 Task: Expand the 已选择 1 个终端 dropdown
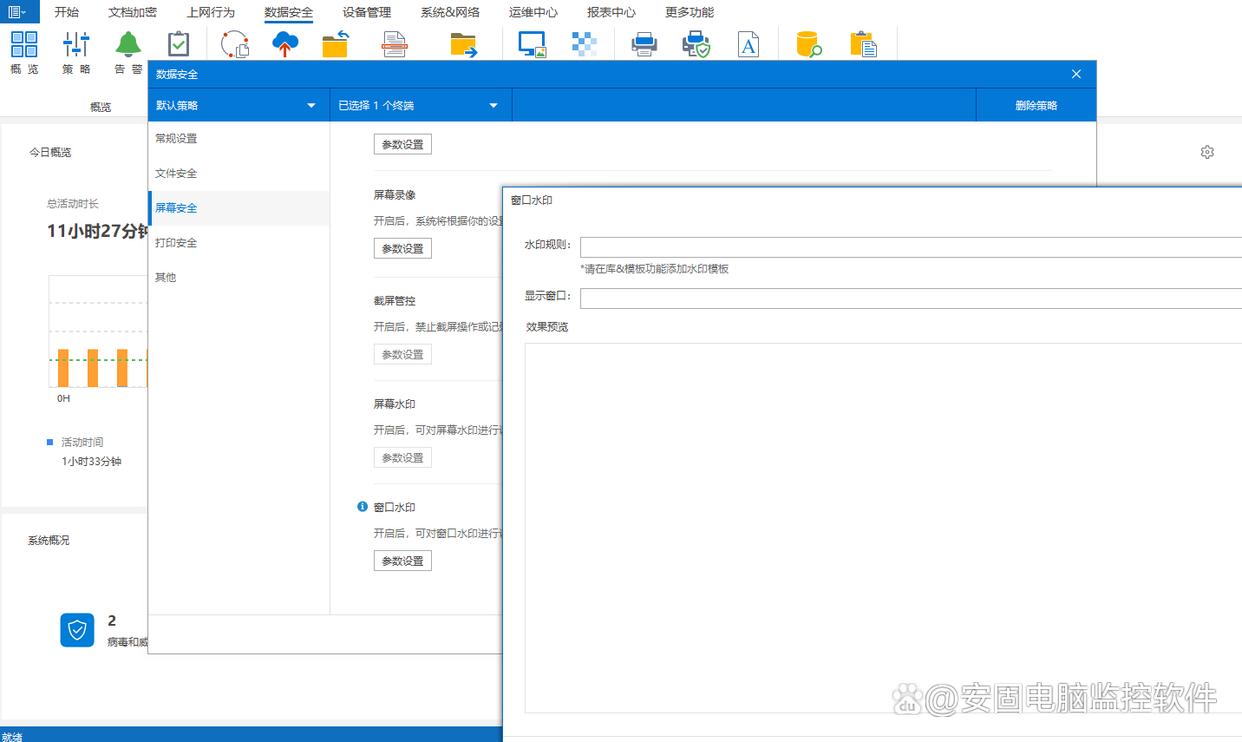(420, 105)
